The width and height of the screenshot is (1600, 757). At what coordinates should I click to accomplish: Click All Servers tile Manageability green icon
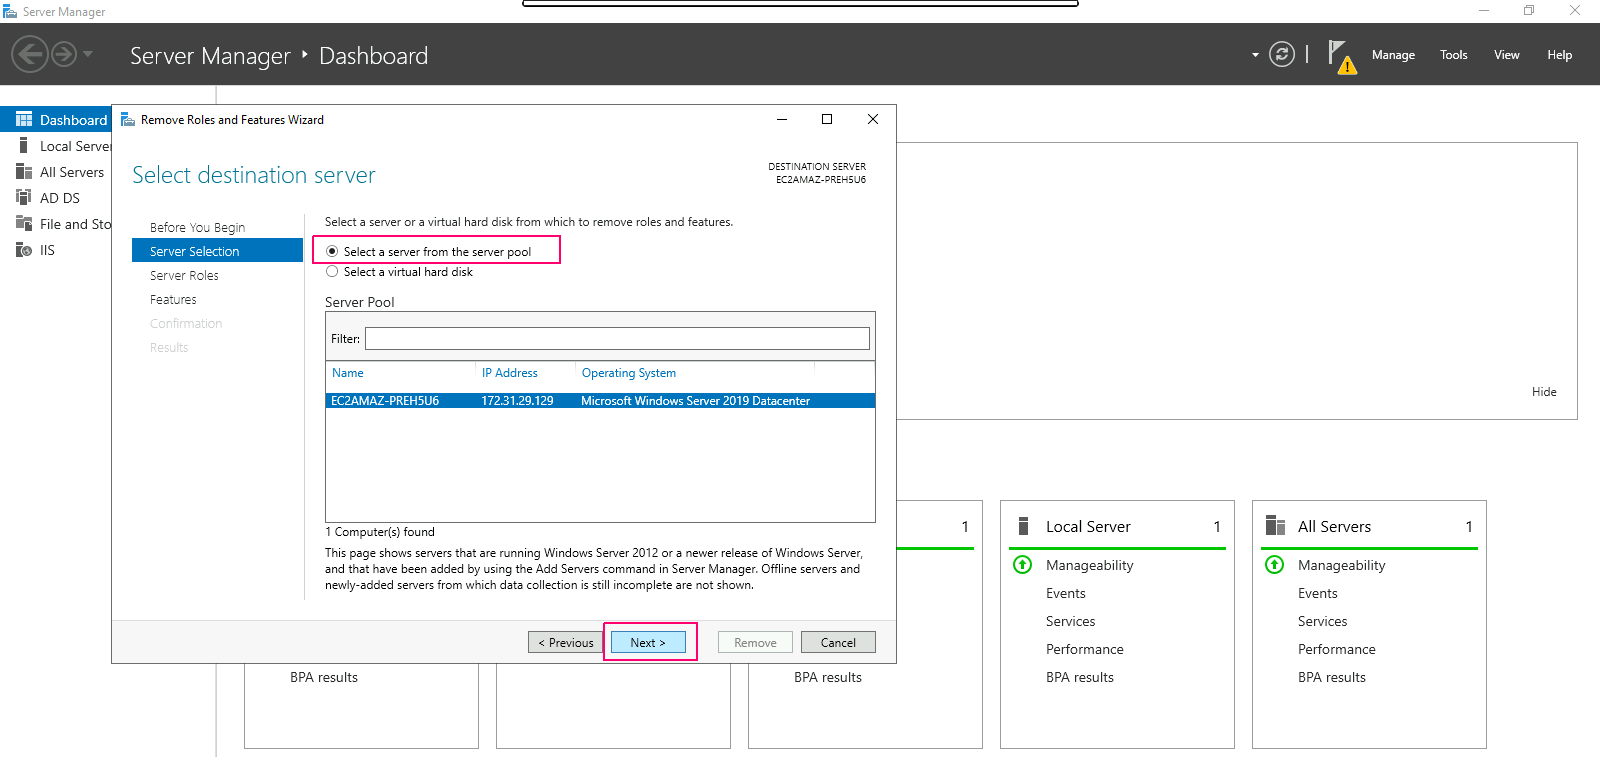[1274, 565]
